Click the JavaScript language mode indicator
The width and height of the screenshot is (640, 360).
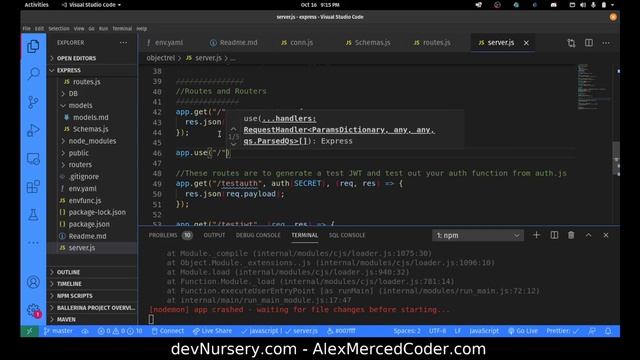pyautogui.click(x=484, y=331)
